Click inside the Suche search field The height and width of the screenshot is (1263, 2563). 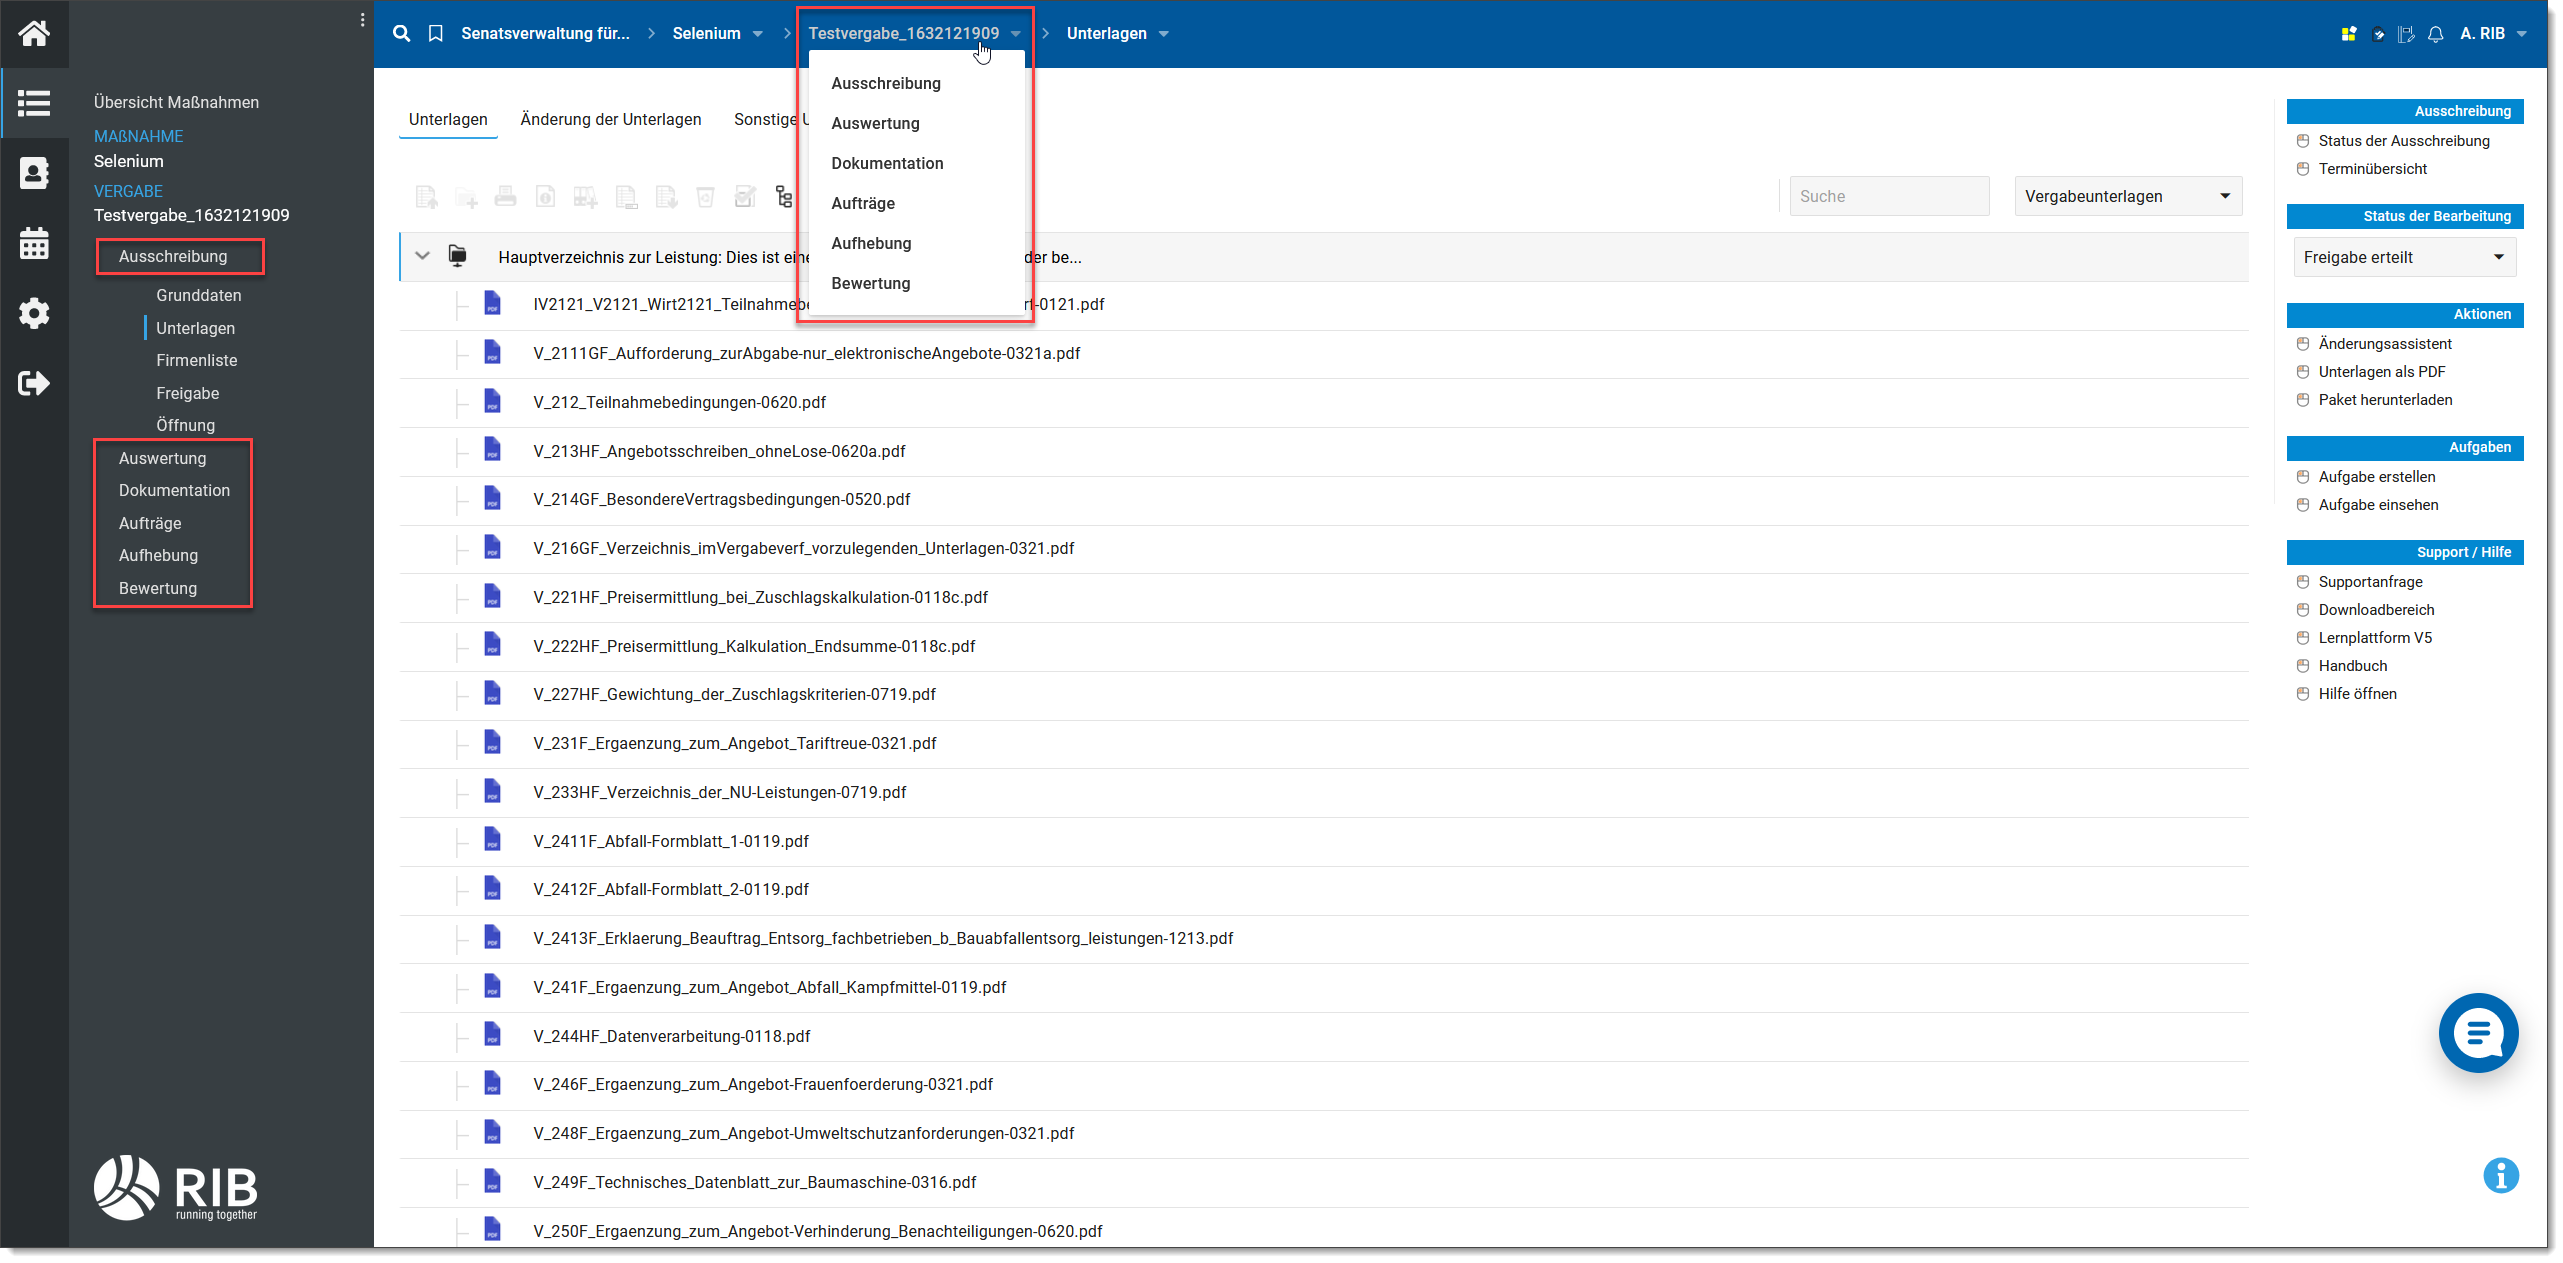click(x=1888, y=196)
